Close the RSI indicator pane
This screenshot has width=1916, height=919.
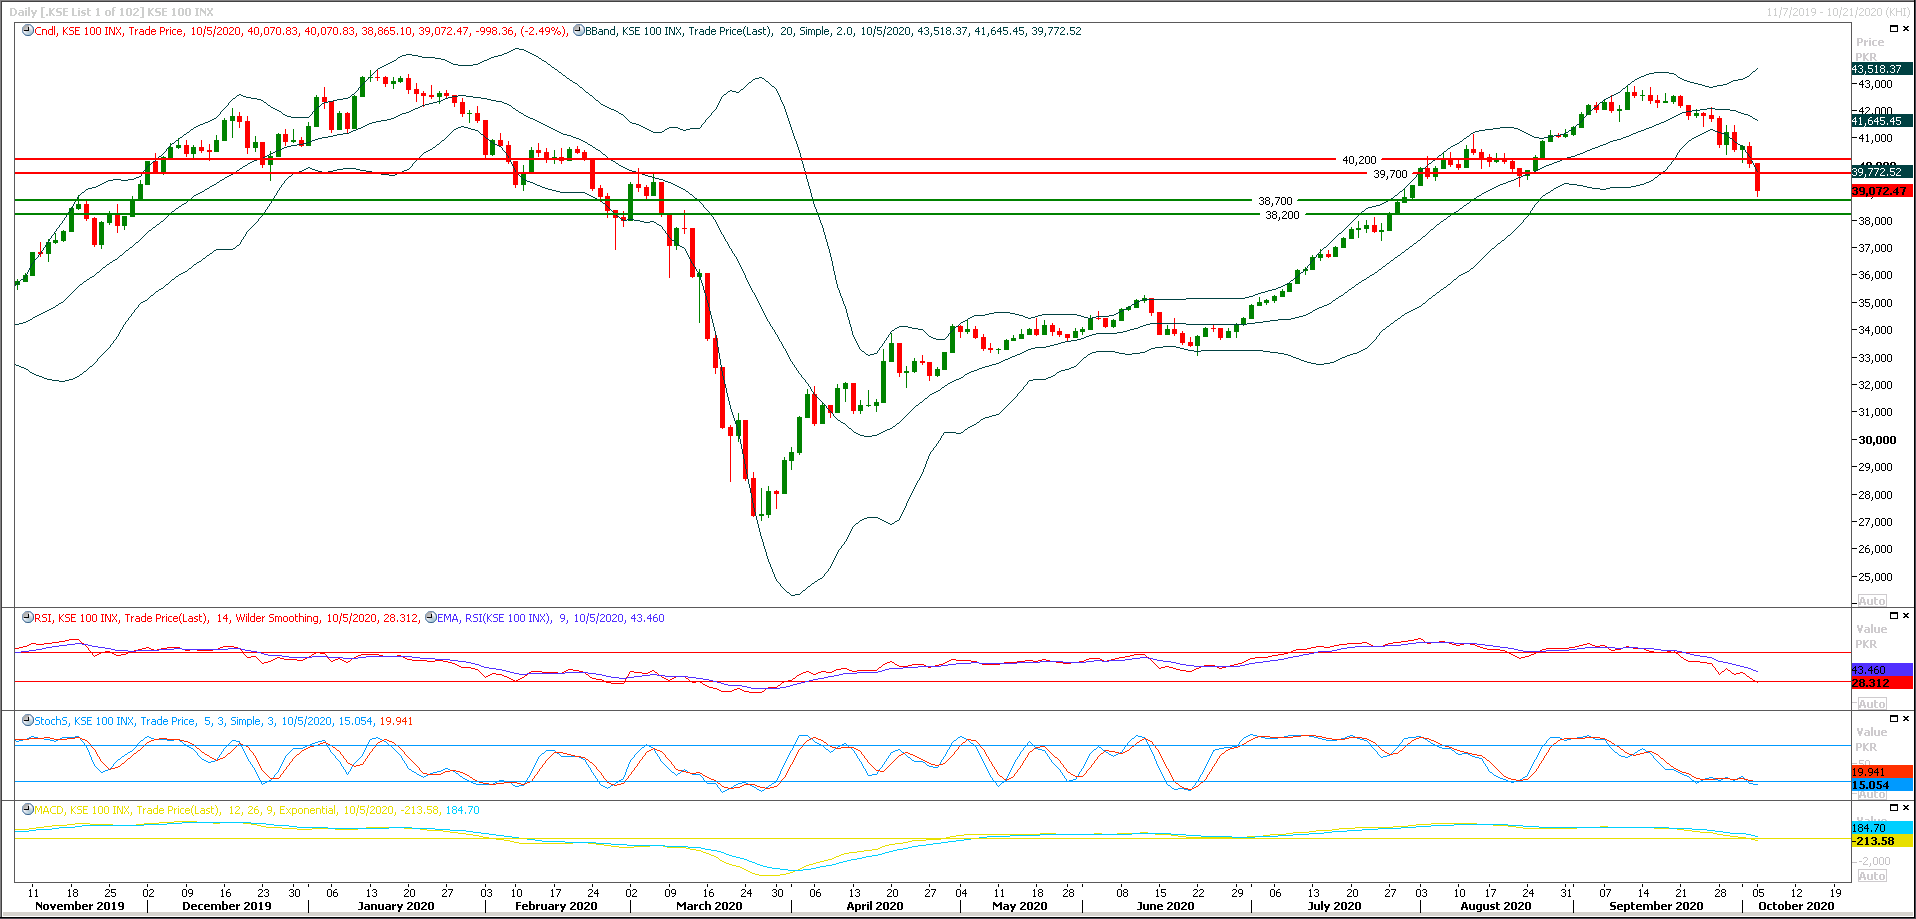pyautogui.click(x=1905, y=616)
